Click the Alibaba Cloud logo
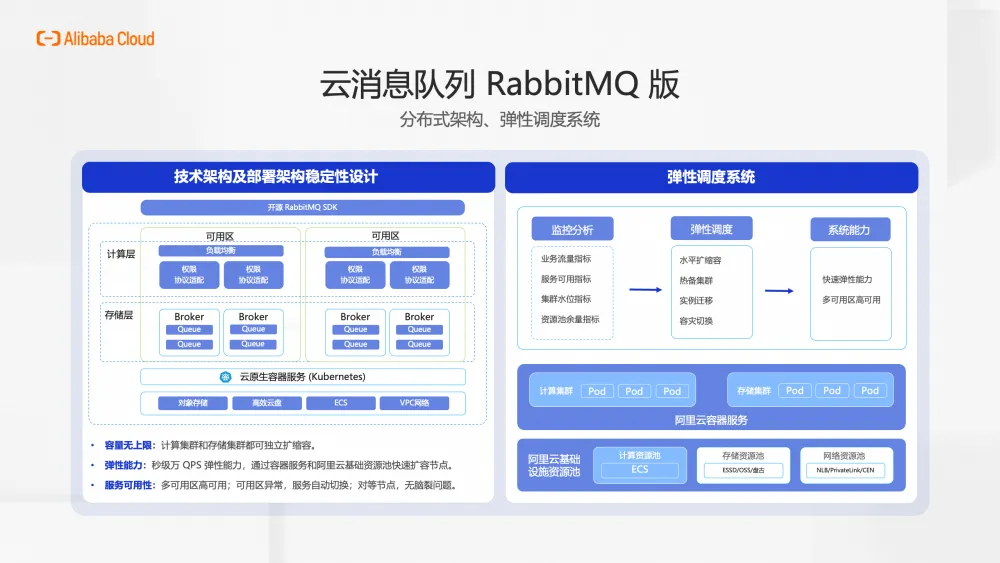The image size is (1000, 563). [95, 39]
